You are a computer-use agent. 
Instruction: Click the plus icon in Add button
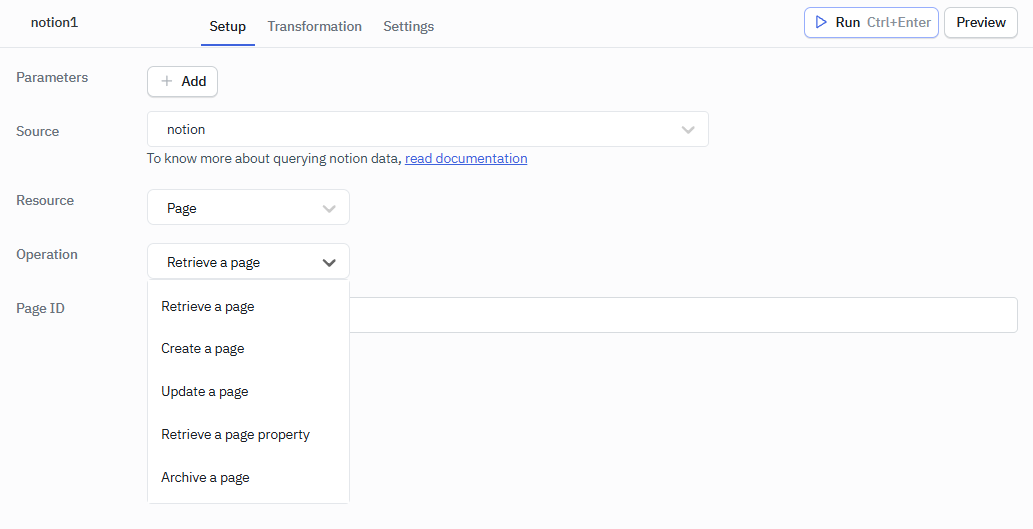pyautogui.click(x=167, y=81)
